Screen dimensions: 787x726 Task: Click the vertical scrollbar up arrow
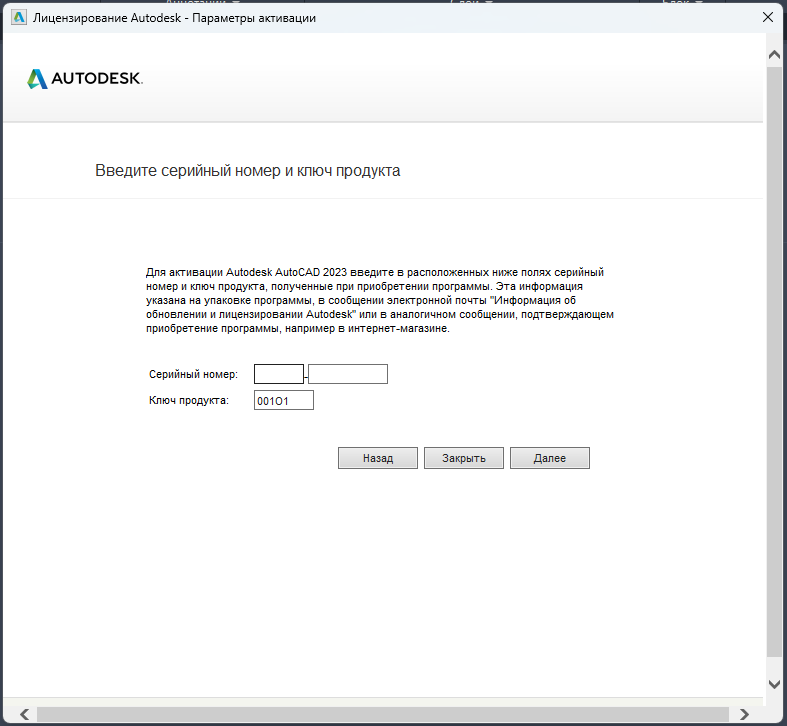pyautogui.click(x=774, y=54)
